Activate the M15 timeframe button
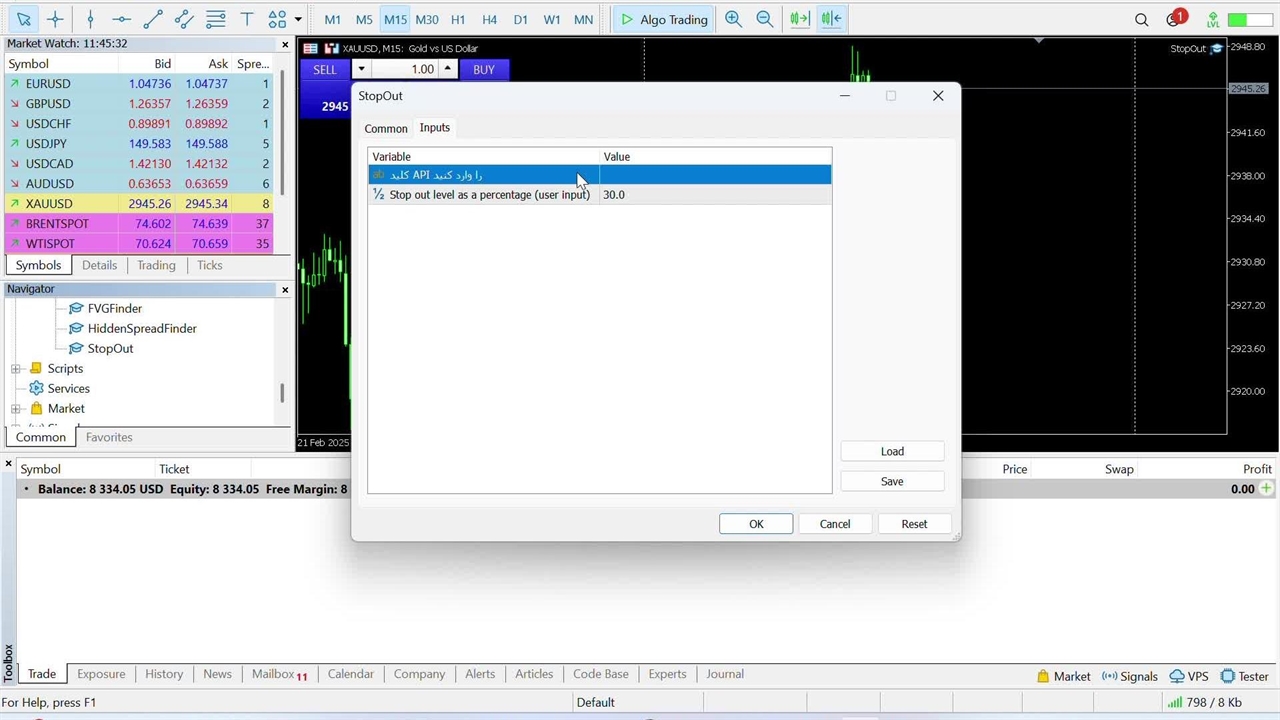This screenshot has width=1280, height=720. point(395,19)
